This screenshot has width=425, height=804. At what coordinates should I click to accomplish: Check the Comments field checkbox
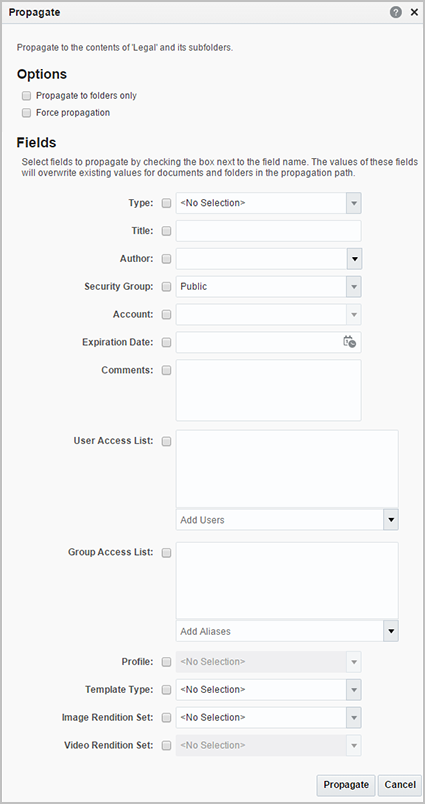click(x=166, y=370)
